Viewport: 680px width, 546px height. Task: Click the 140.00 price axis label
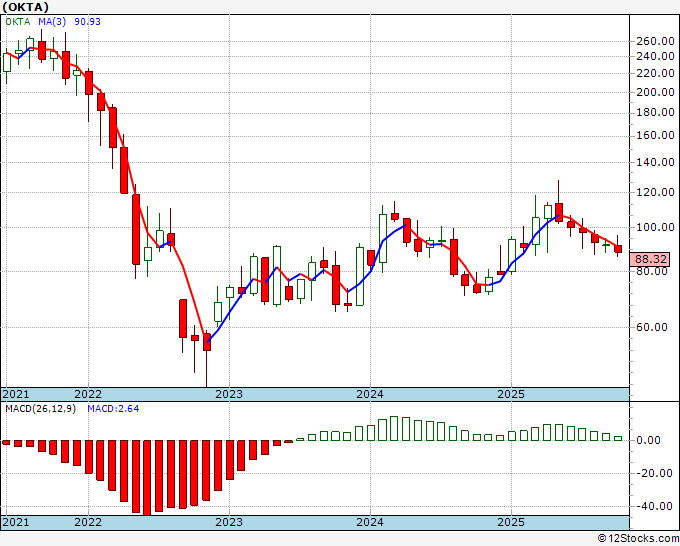tap(655, 162)
